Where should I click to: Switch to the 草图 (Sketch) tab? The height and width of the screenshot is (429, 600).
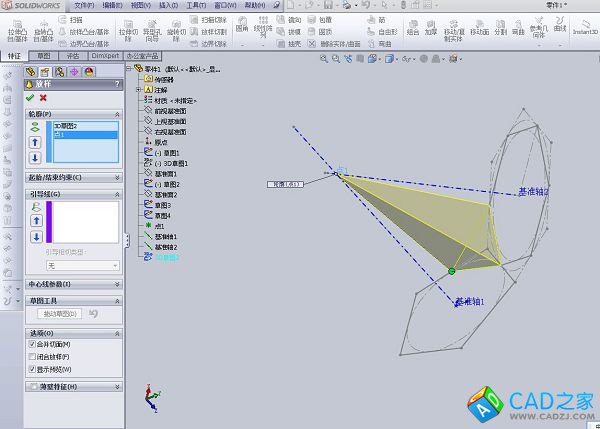click(x=42, y=56)
